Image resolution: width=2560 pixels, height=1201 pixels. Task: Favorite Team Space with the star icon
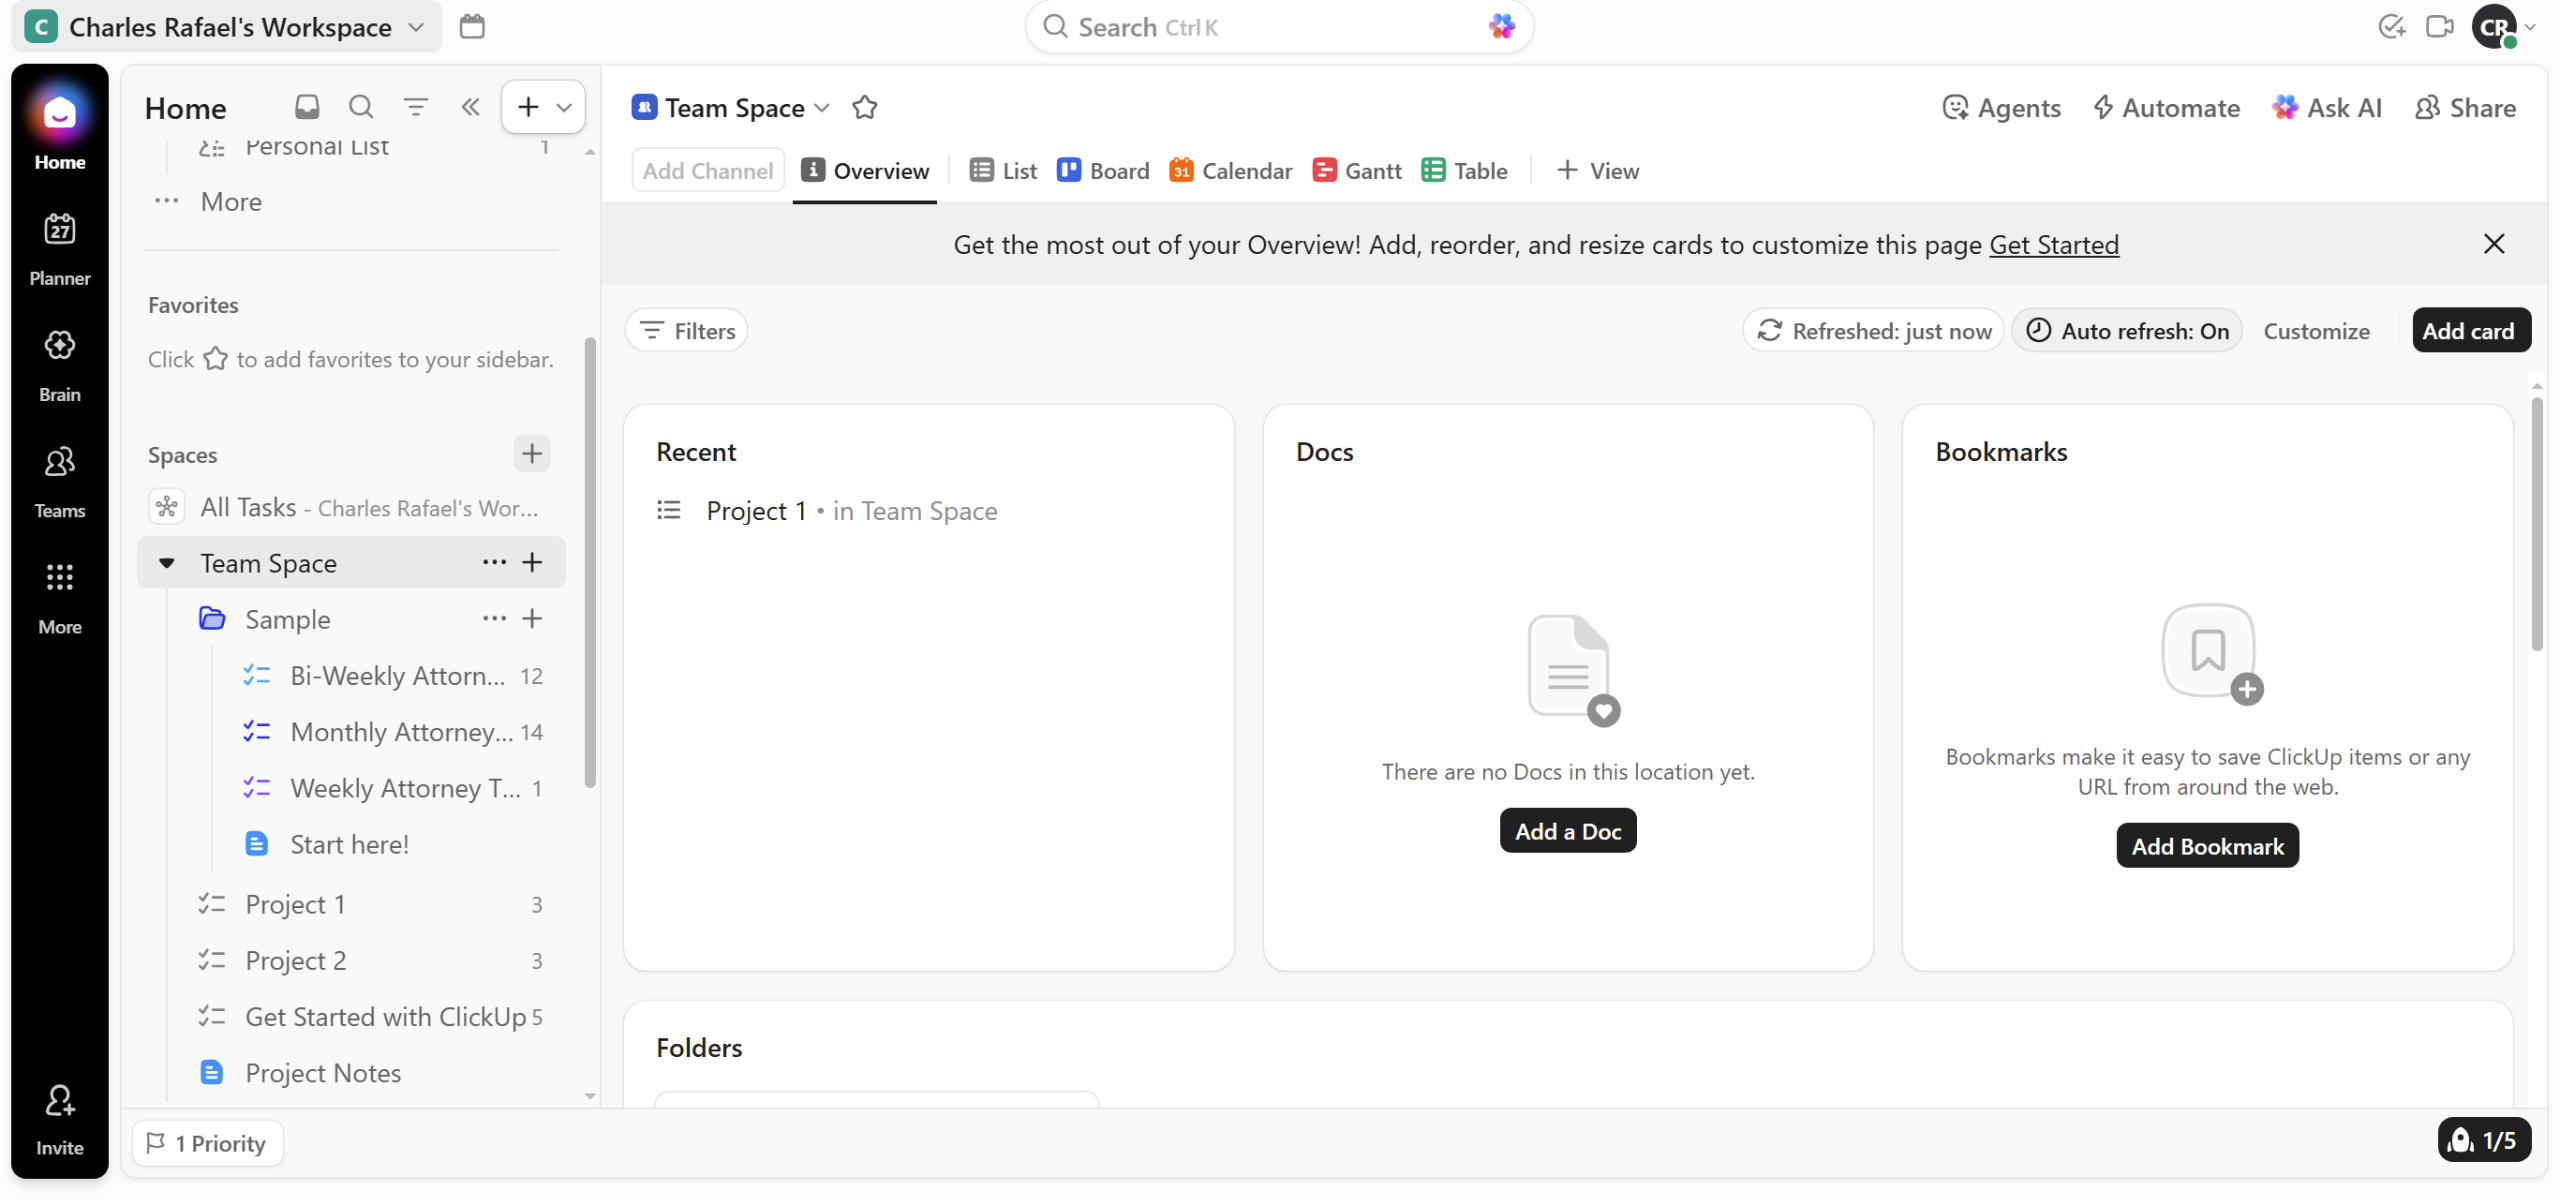tap(865, 107)
